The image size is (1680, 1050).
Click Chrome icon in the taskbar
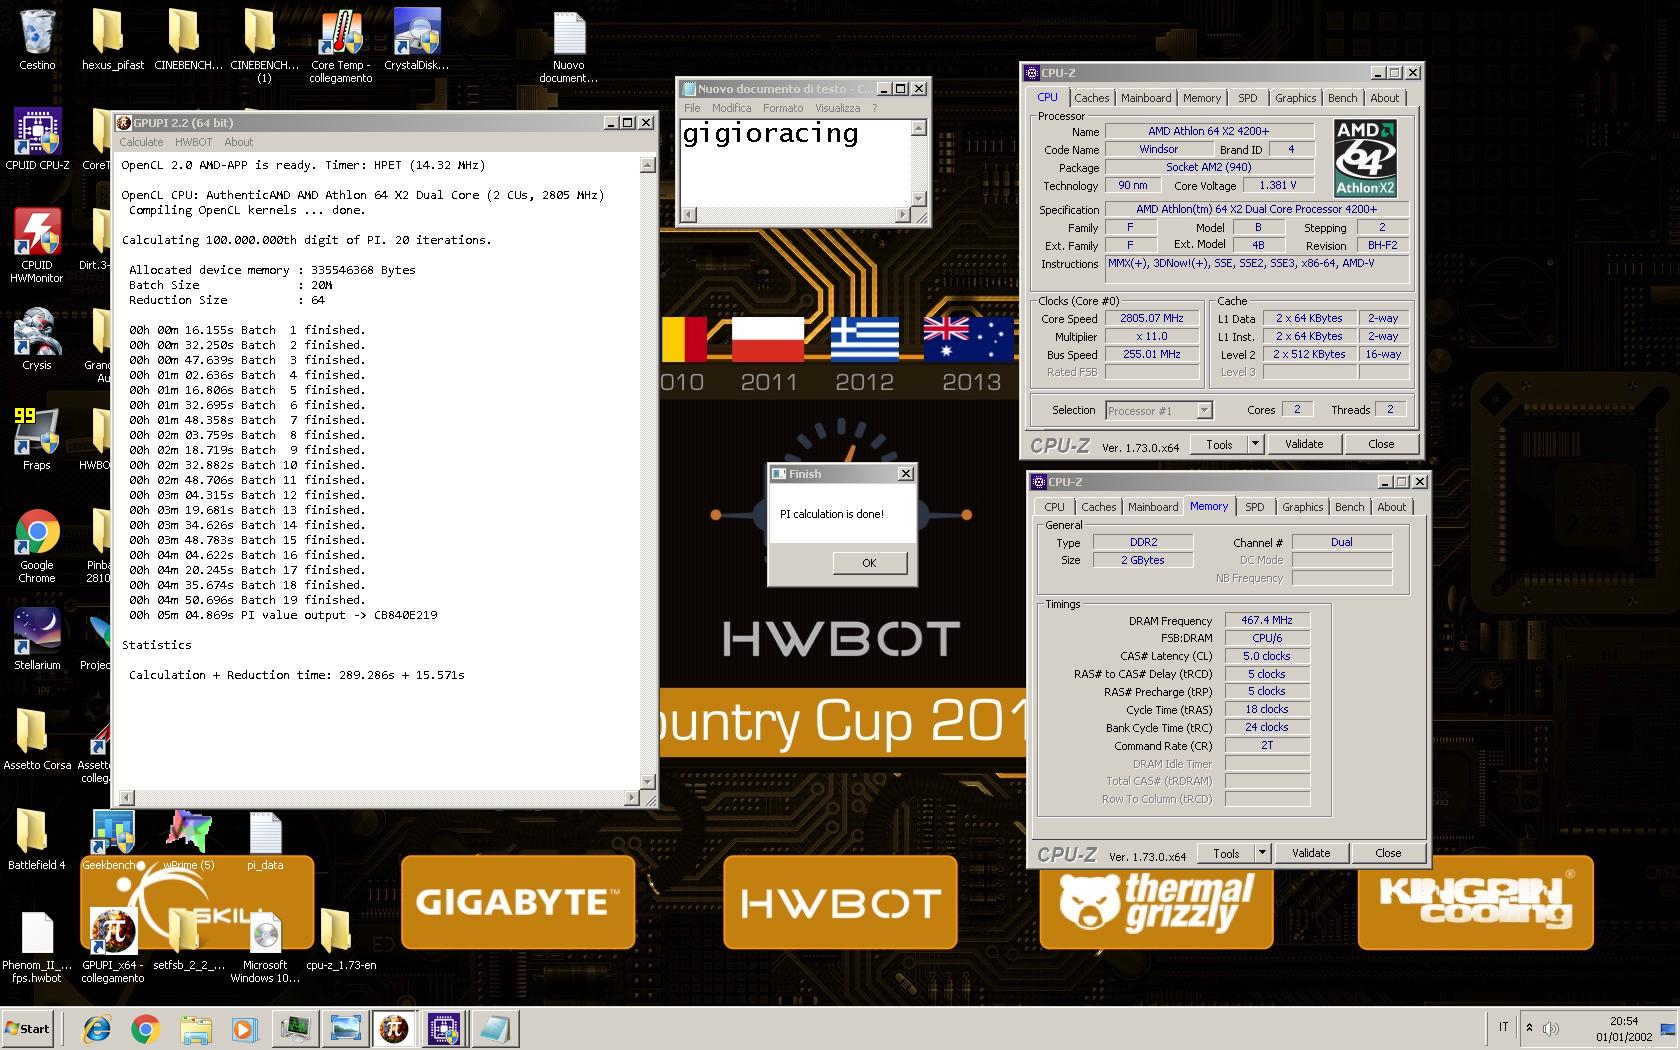click(146, 1029)
